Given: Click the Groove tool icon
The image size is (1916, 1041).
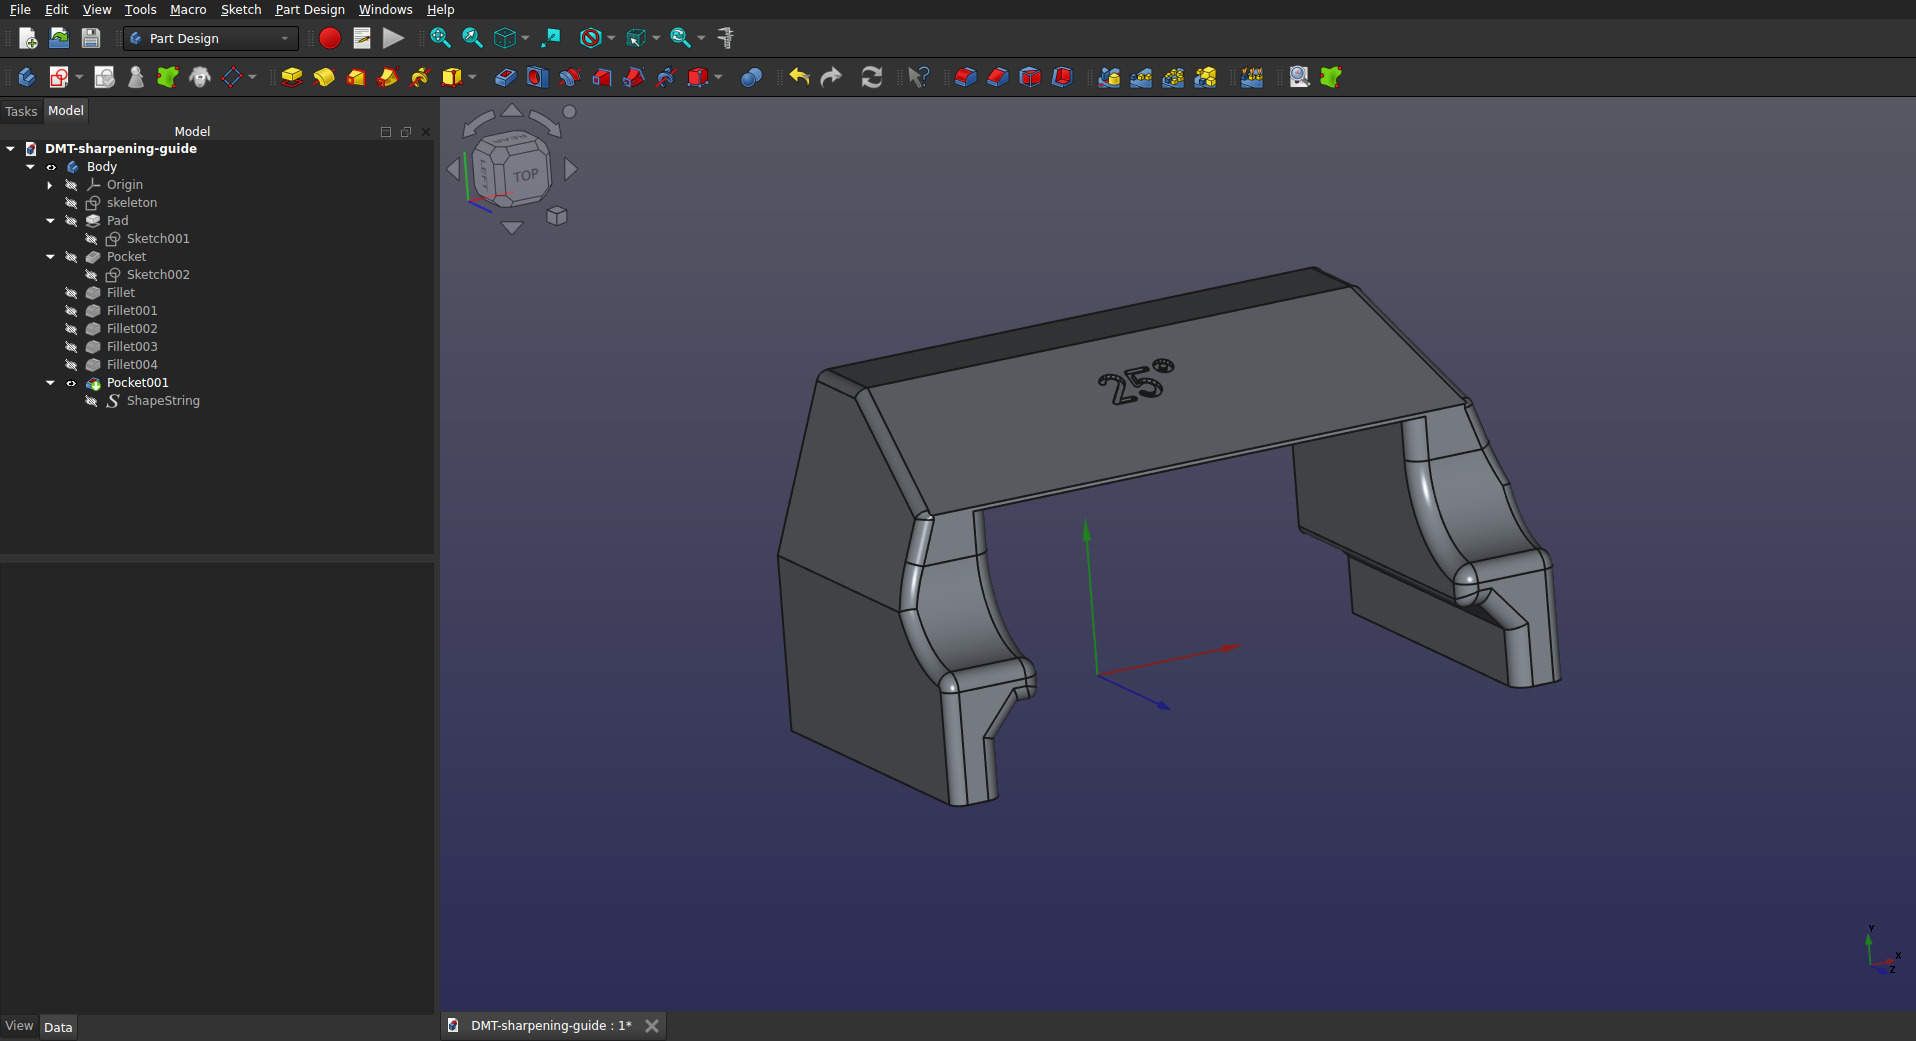Looking at the screenshot, I should [570, 77].
